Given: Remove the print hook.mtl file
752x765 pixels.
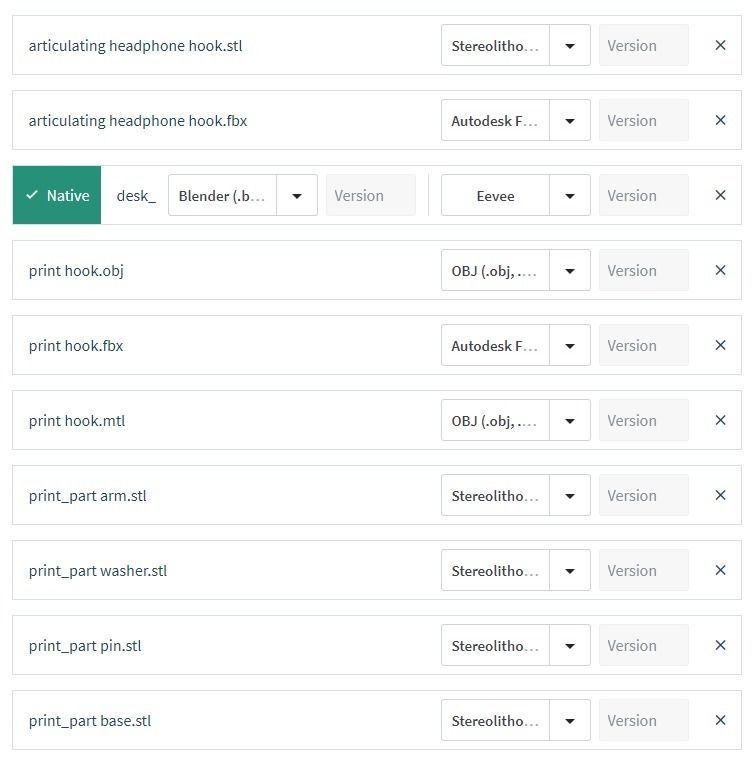Looking at the screenshot, I should pos(720,421).
